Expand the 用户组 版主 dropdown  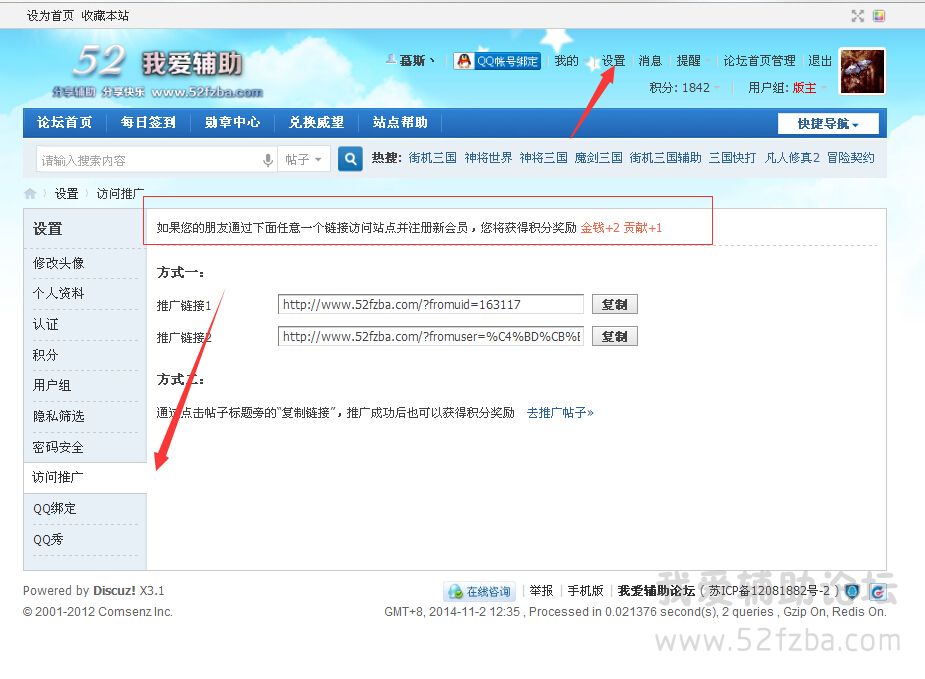click(788, 88)
